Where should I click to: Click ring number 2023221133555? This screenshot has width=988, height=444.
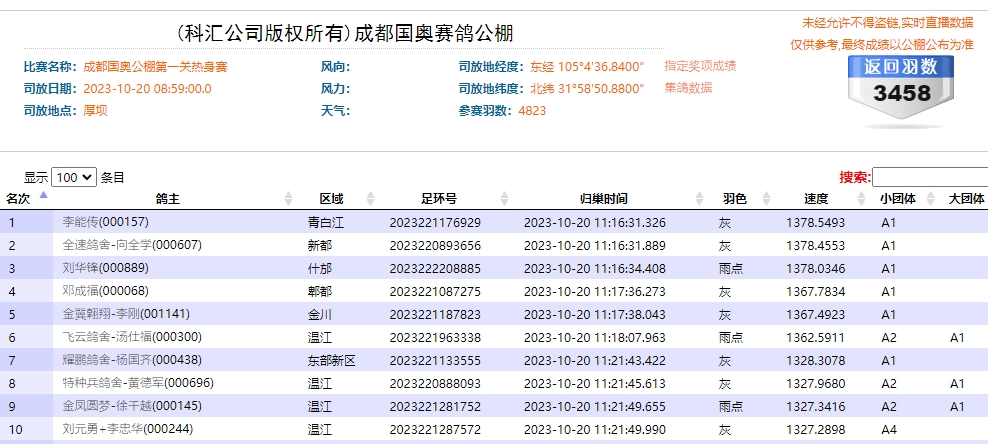point(435,360)
